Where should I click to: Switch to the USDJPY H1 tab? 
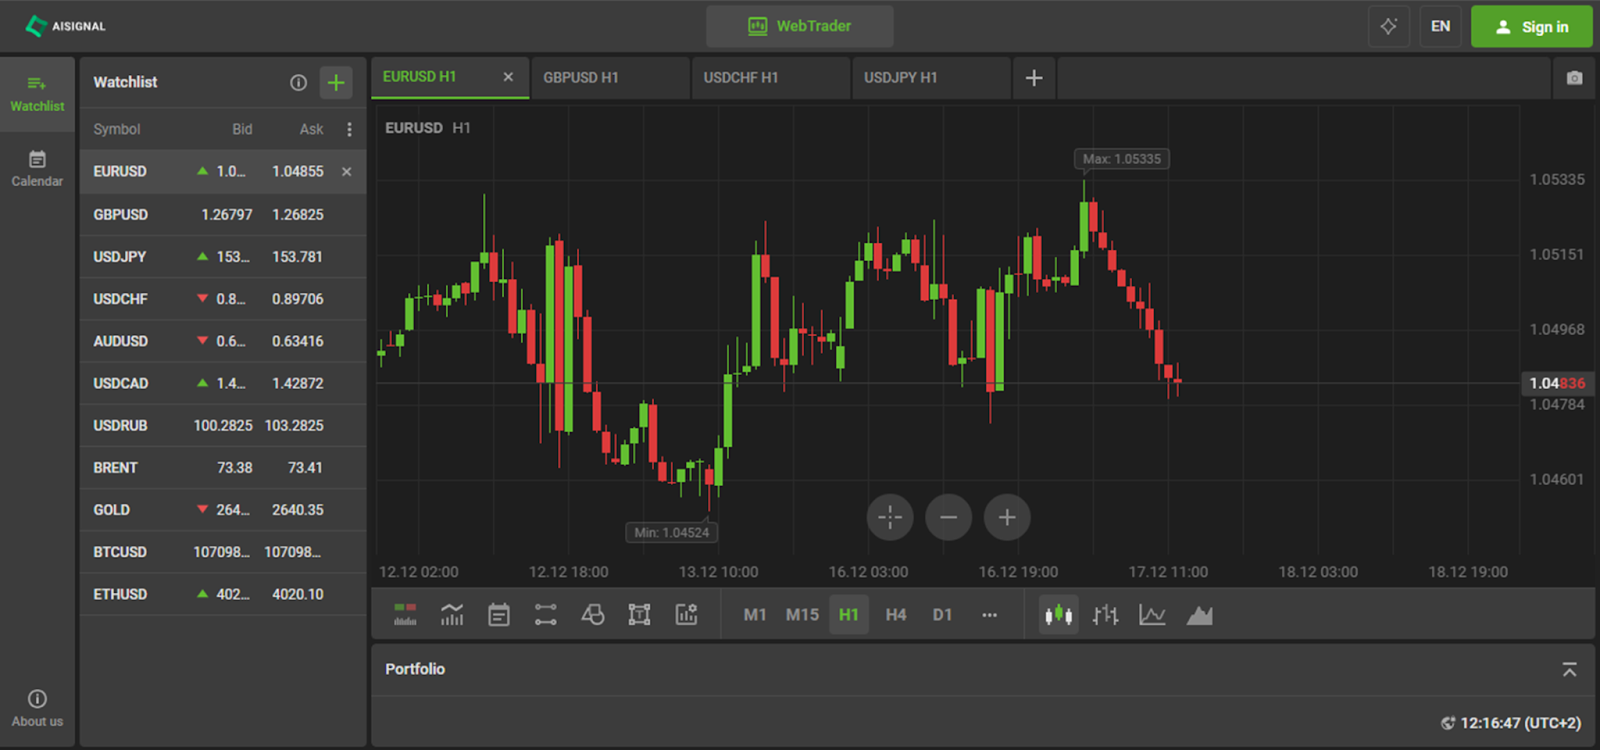pyautogui.click(x=931, y=78)
